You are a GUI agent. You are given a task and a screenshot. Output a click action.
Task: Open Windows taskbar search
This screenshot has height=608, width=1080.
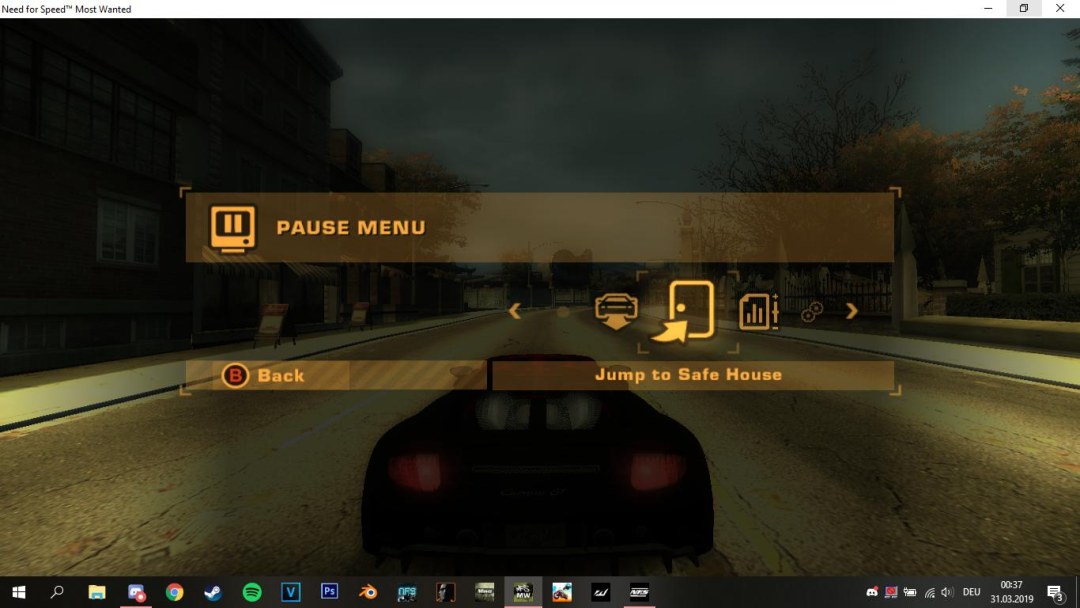coord(57,592)
